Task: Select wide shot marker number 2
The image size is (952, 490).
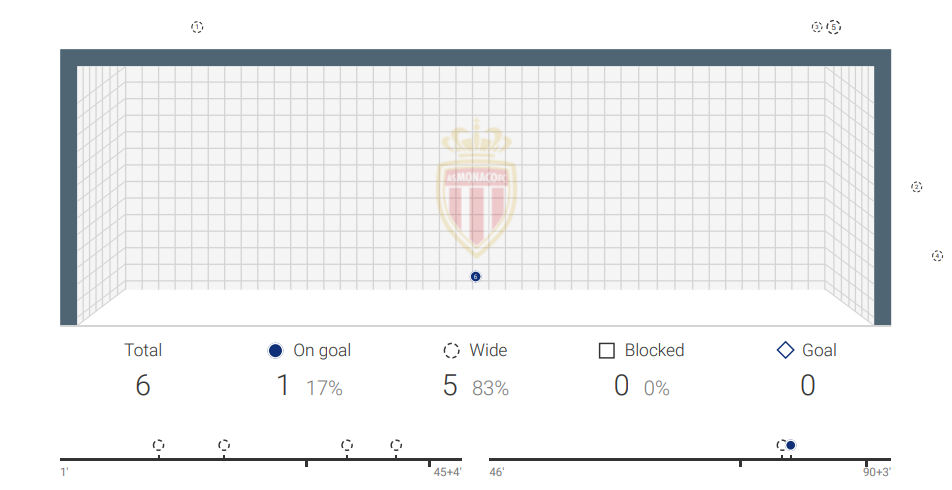Action: (x=917, y=186)
